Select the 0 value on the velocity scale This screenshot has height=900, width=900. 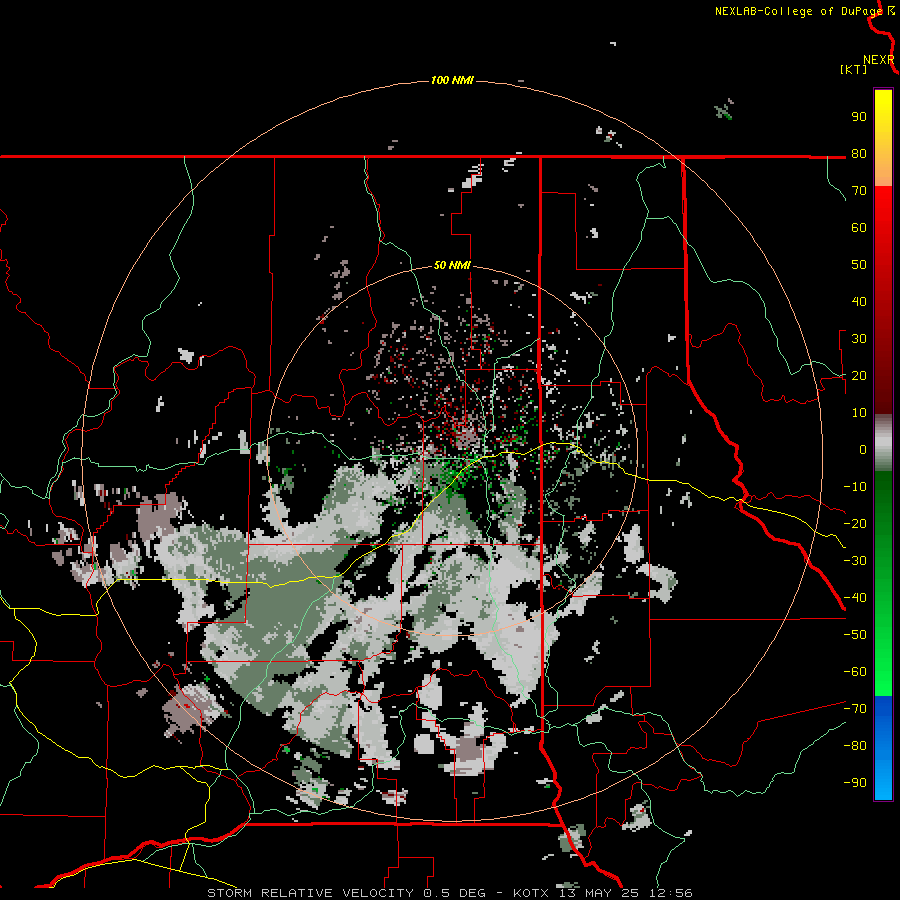coord(863,449)
